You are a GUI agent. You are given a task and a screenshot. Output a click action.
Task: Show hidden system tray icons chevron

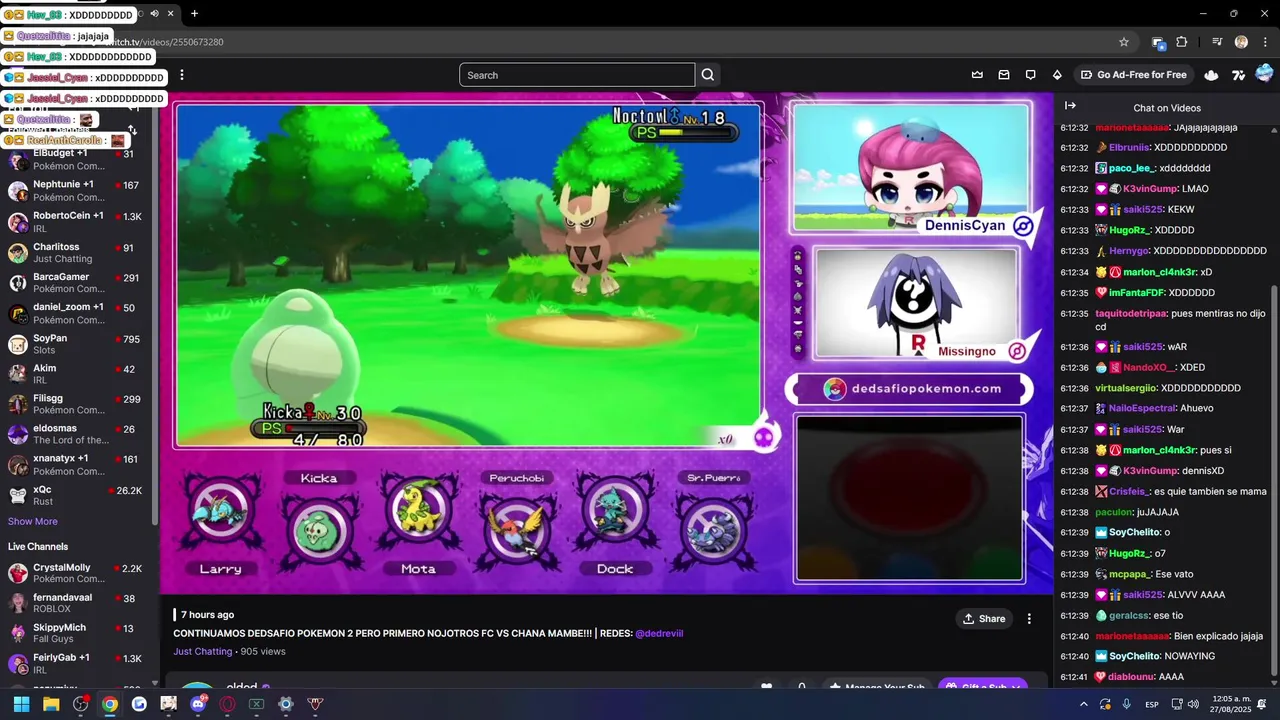coord(1083,704)
